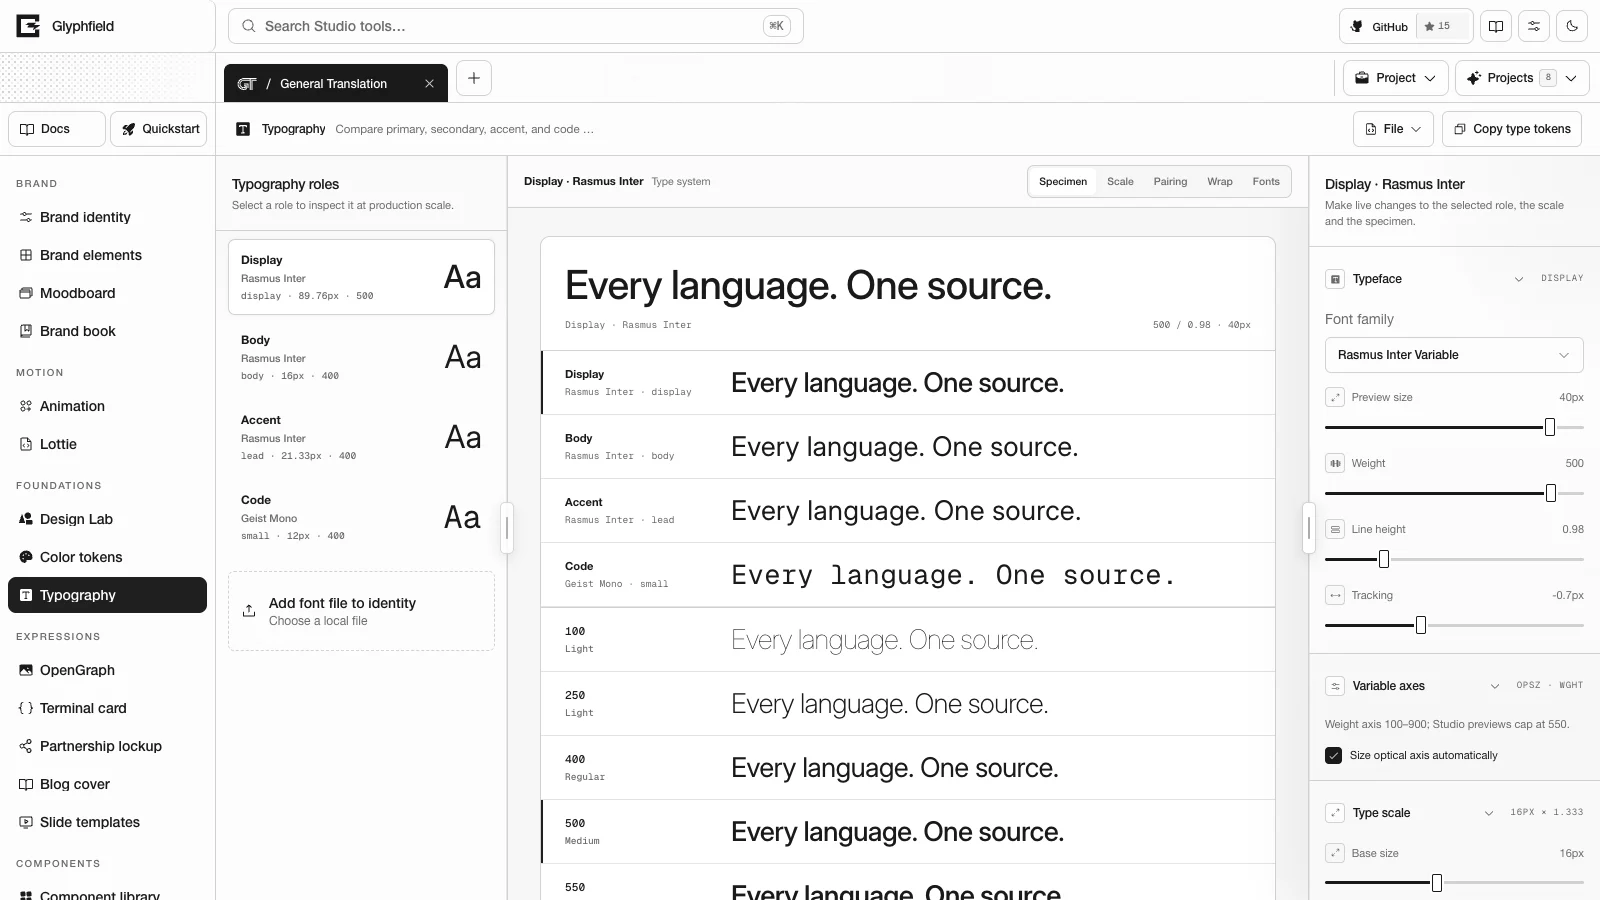1600x900 pixels.
Task: Open the book icon in top bar
Action: [x=1496, y=26]
